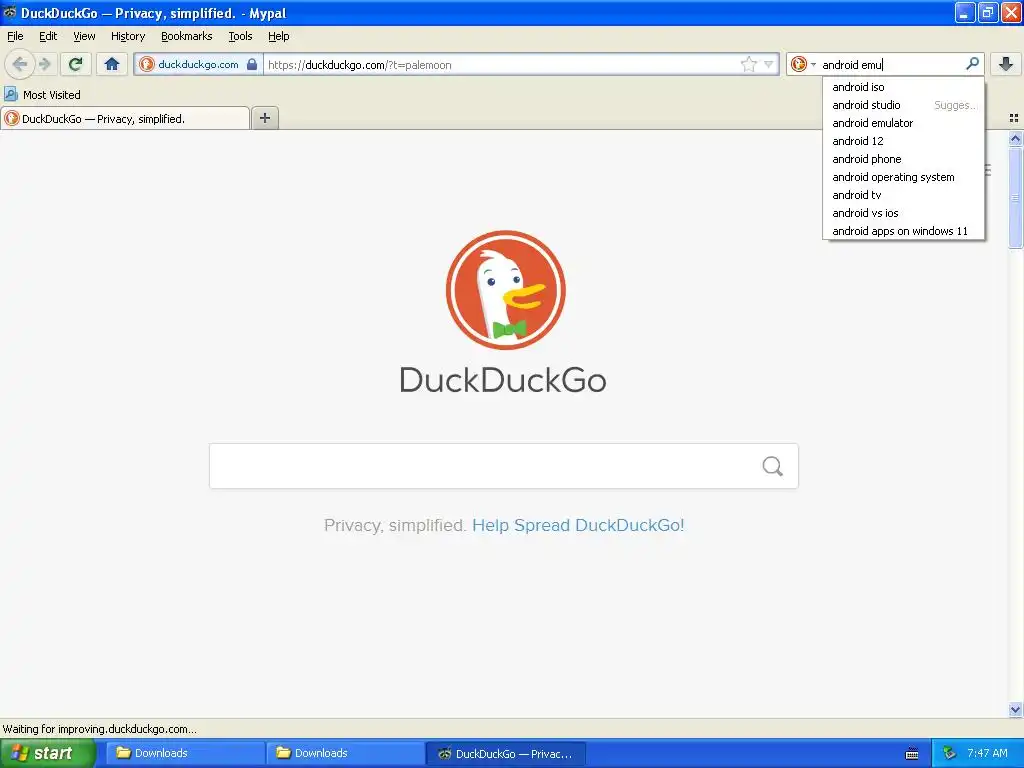The height and width of the screenshot is (768, 1024).
Task: Go back with the Back arrow button
Action: point(20,64)
